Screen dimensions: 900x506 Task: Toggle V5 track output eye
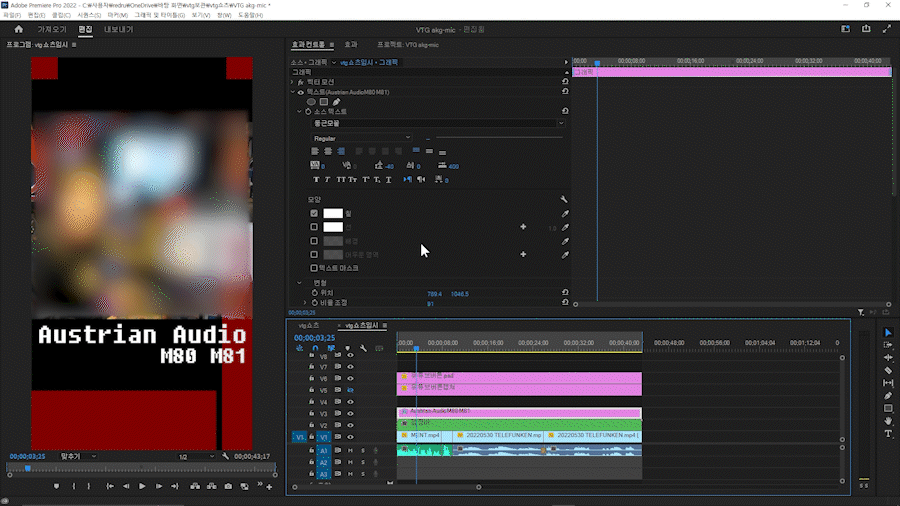click(350, 390)
